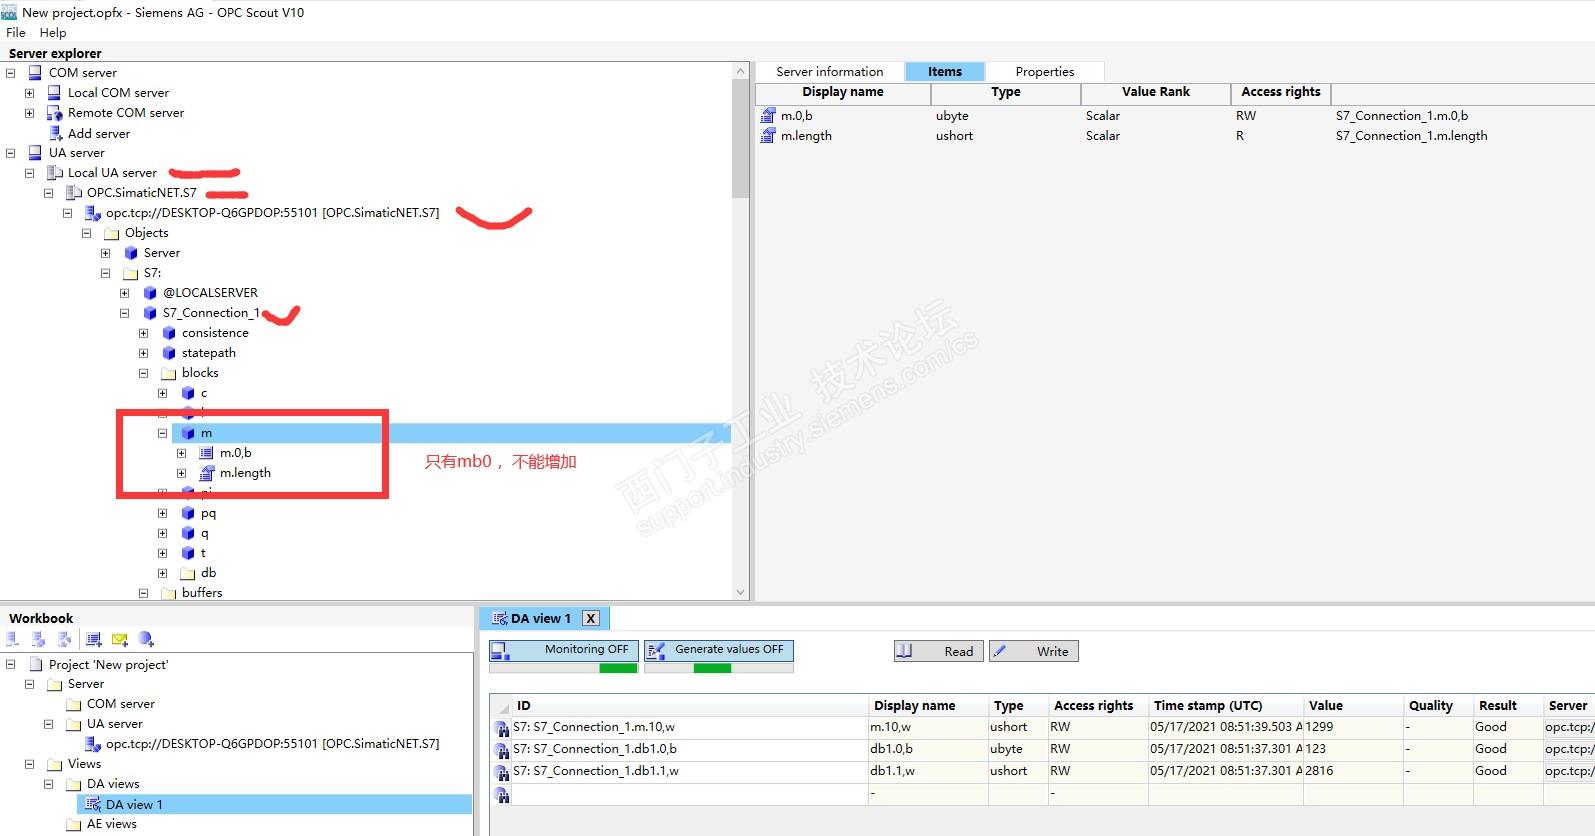Click the globe-with-plus icon in Workbook toolbar
This screenshot has height=836, width=1595.
[x=146, y=639]
